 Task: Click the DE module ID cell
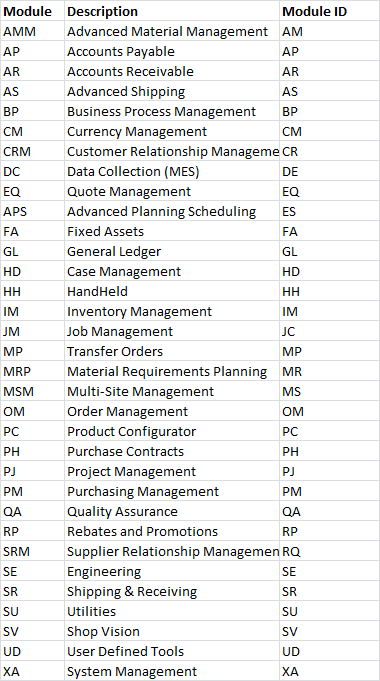(330, 171)
